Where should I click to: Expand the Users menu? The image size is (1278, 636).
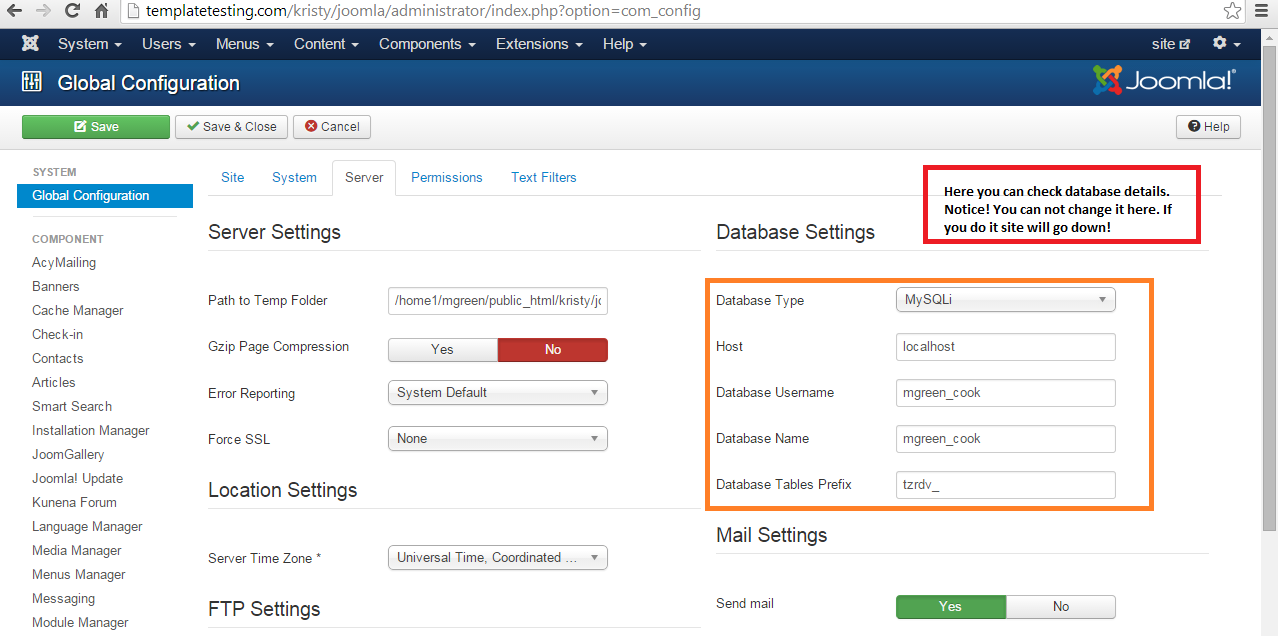[x=168, y=44]
